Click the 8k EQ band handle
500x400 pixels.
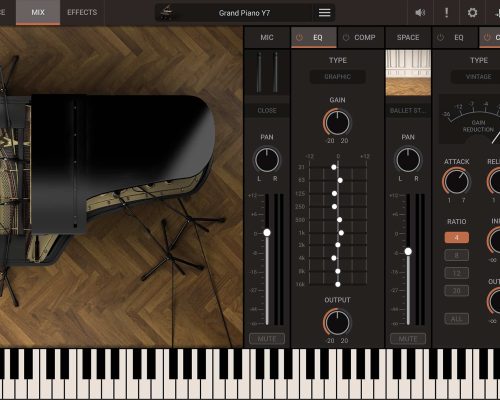[338, 271]
